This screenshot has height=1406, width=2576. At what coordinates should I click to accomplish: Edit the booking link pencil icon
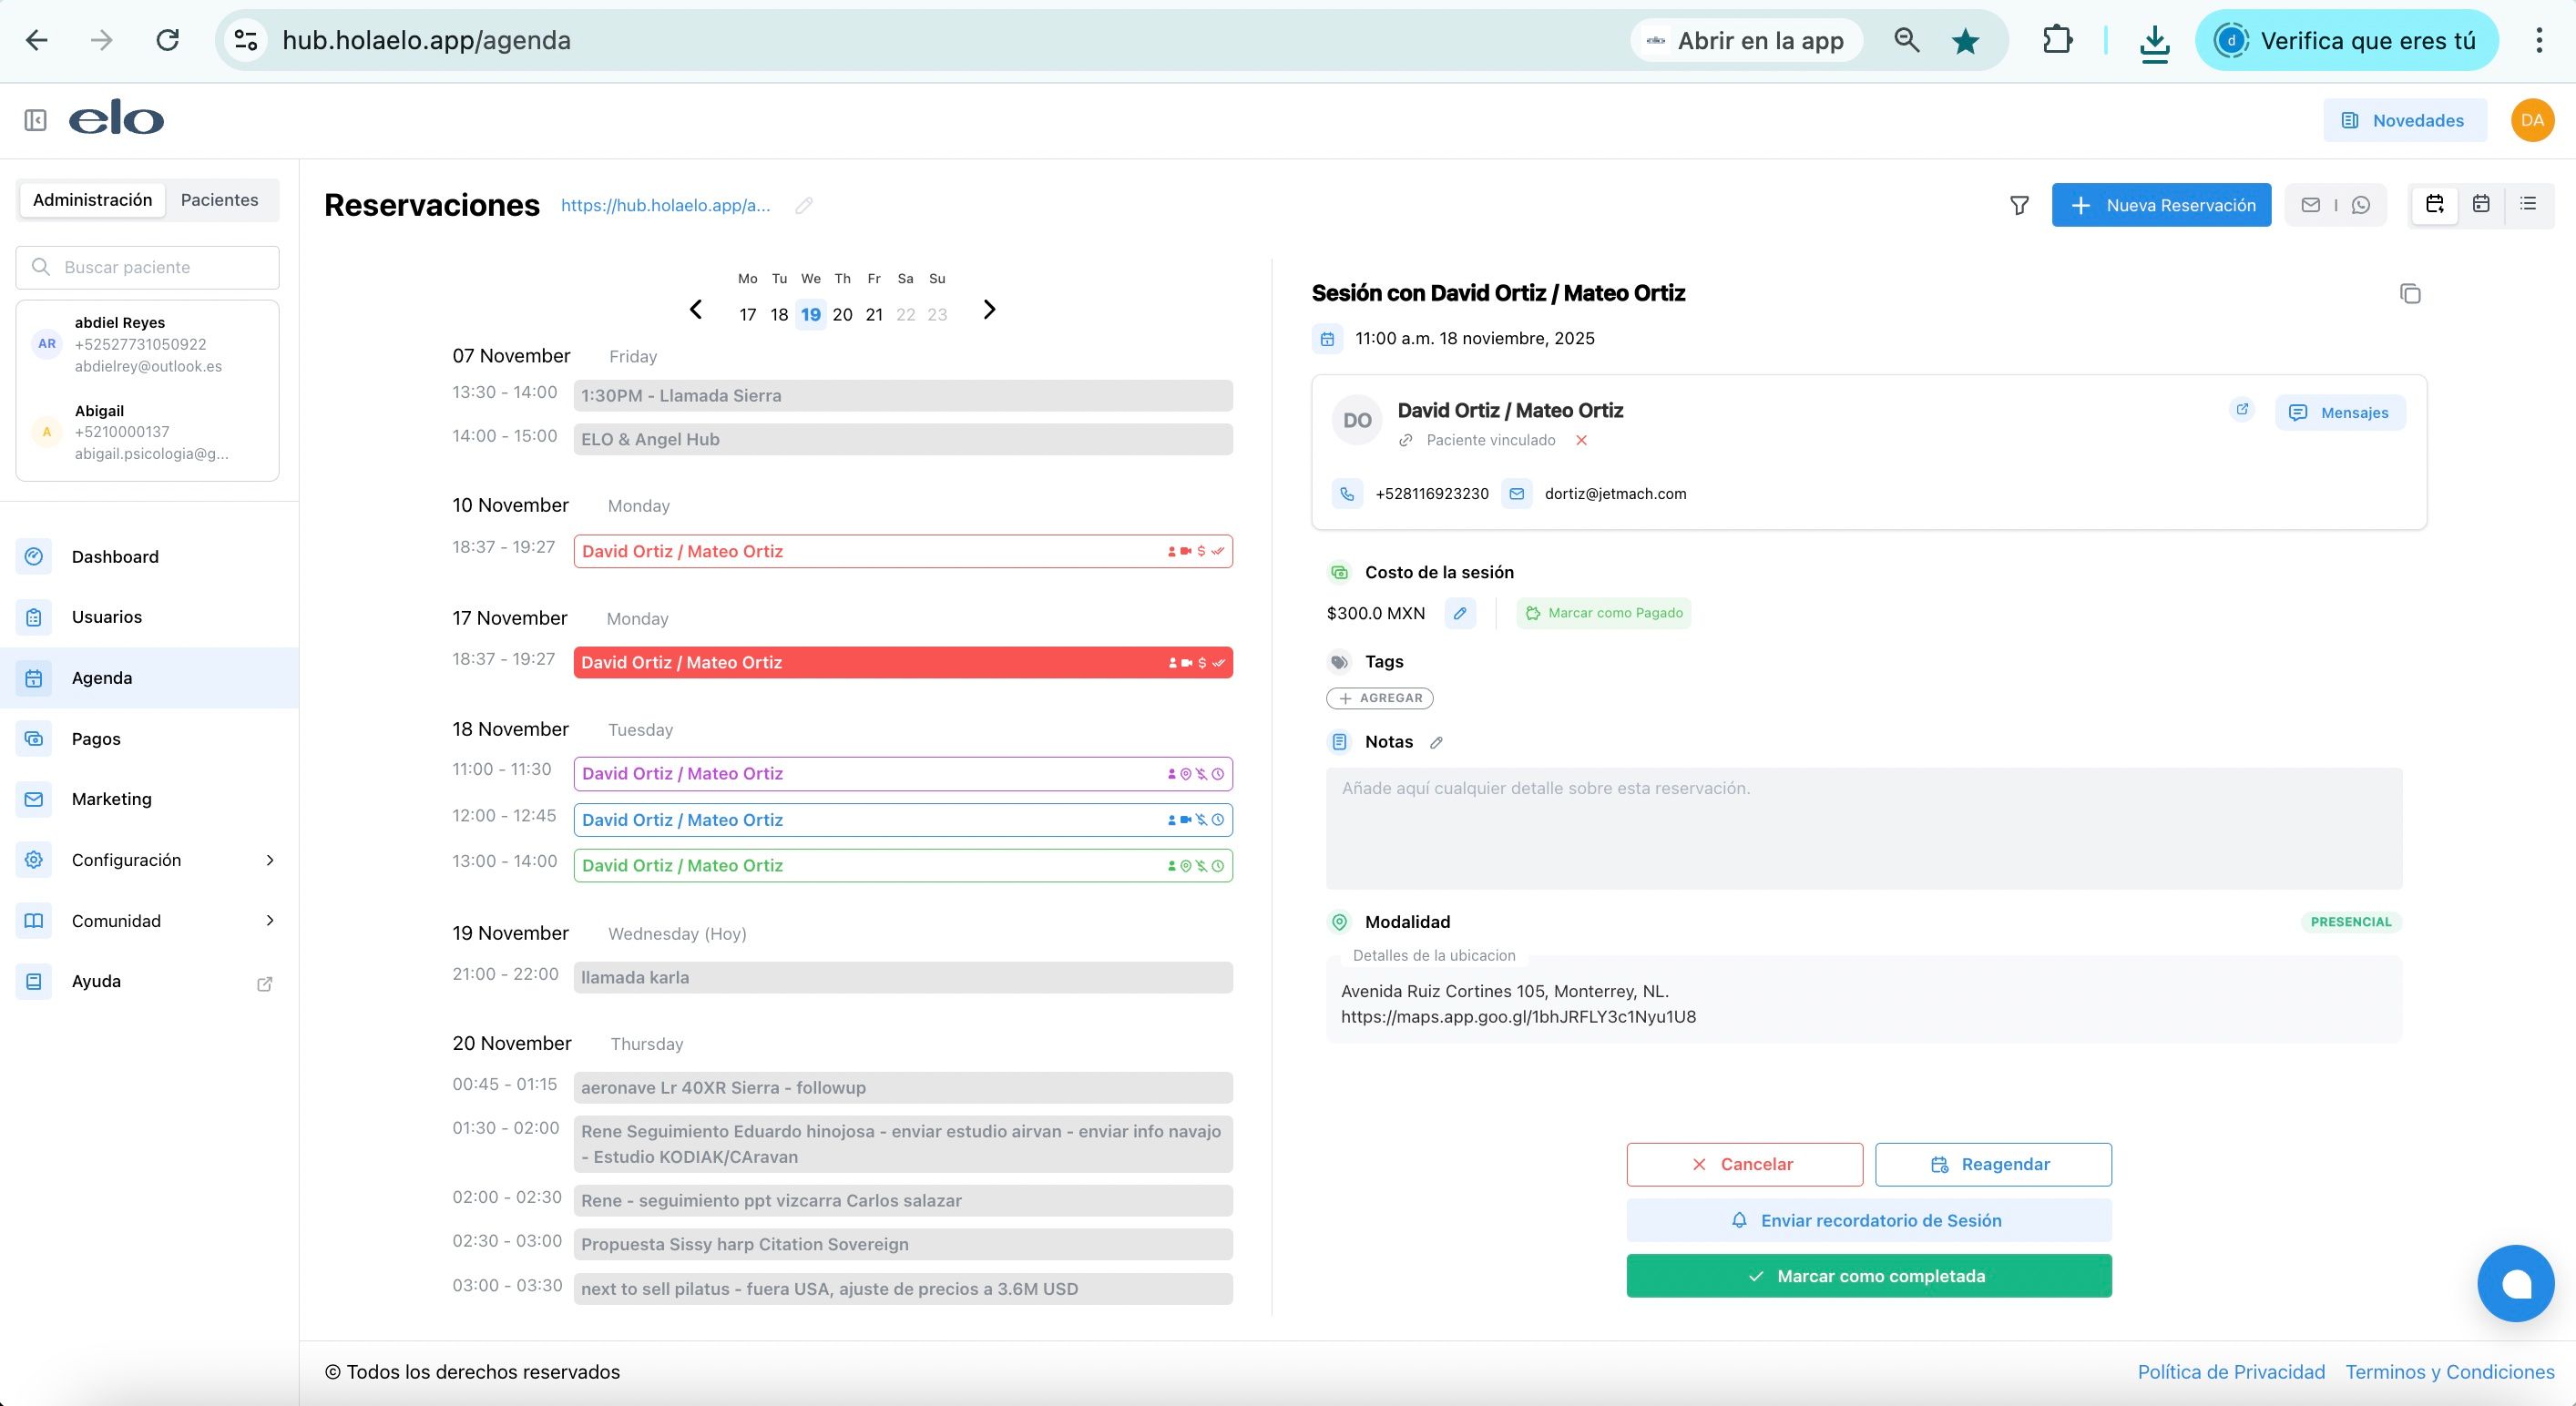coord(804,205)
